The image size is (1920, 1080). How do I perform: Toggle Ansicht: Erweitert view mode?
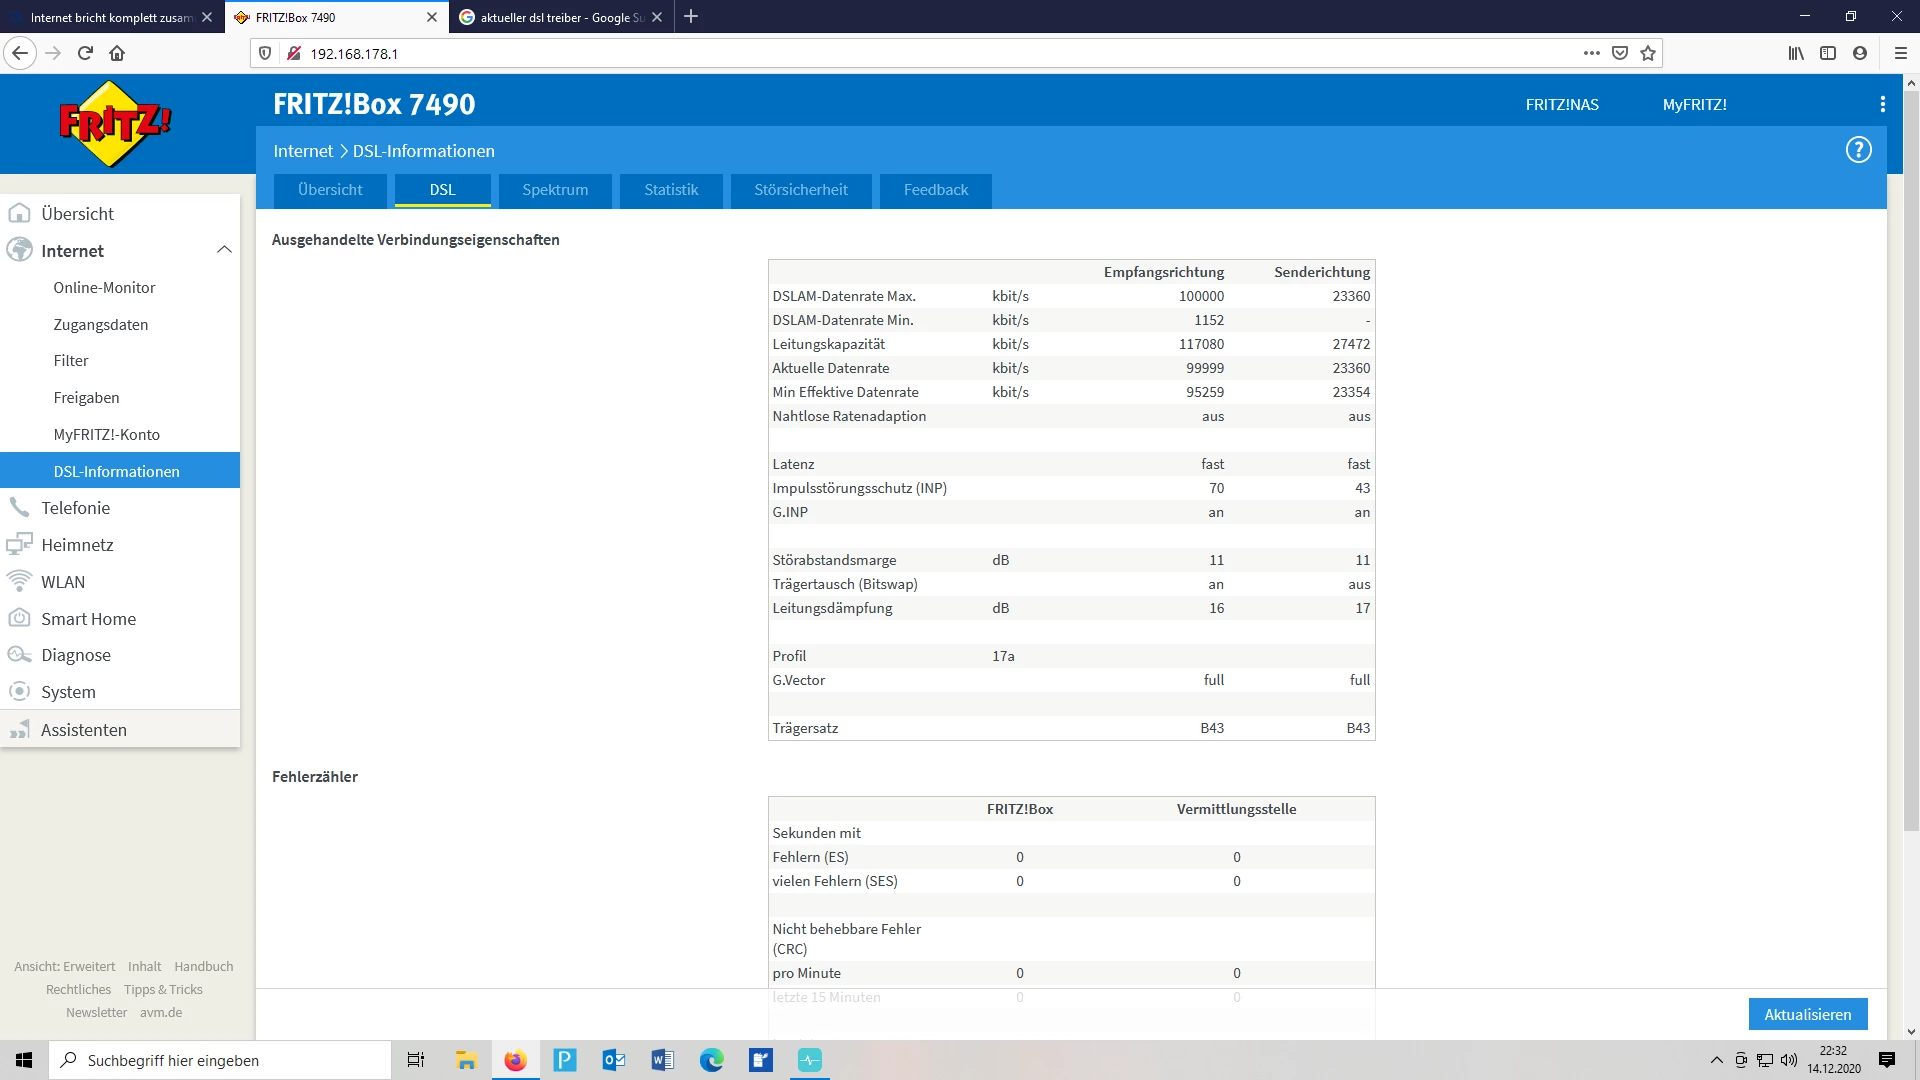pyautogui.click(x=65, y=966)
